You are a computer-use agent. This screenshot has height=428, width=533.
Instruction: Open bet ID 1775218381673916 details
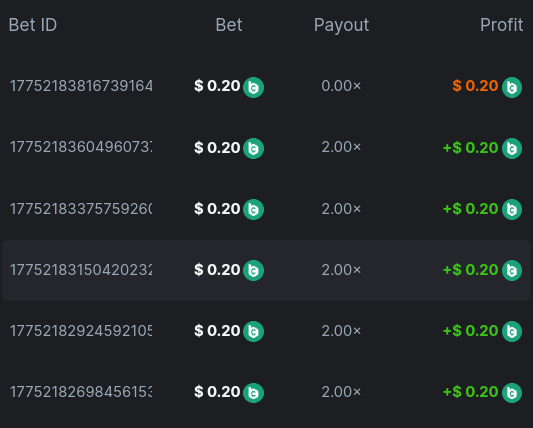tap(81, 86)
